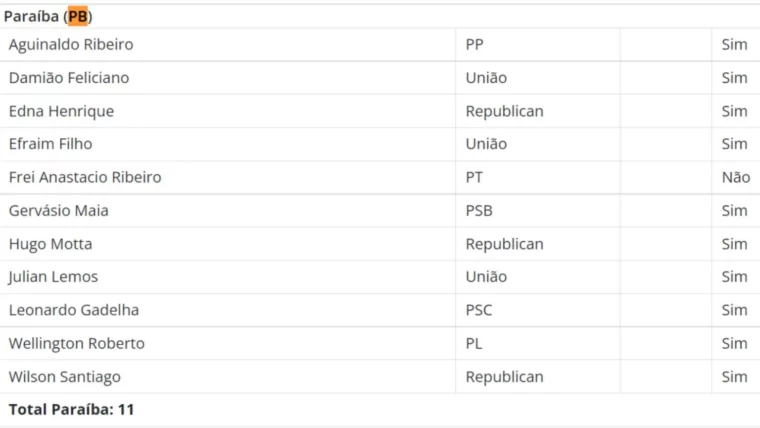Click the PSB party cell
760x428 pixels.
click(479, 211)
